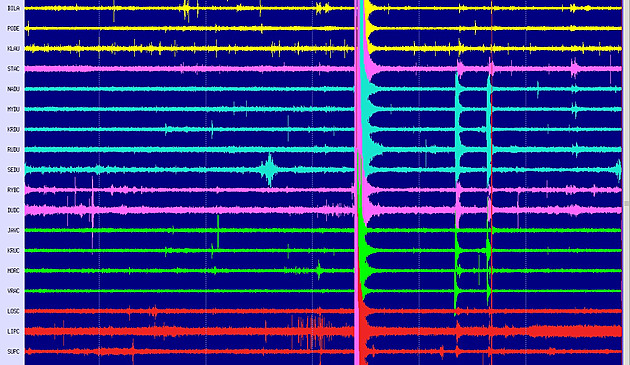Choose the KRDU station label
This screenshot has width=630, height=365.
13,129
